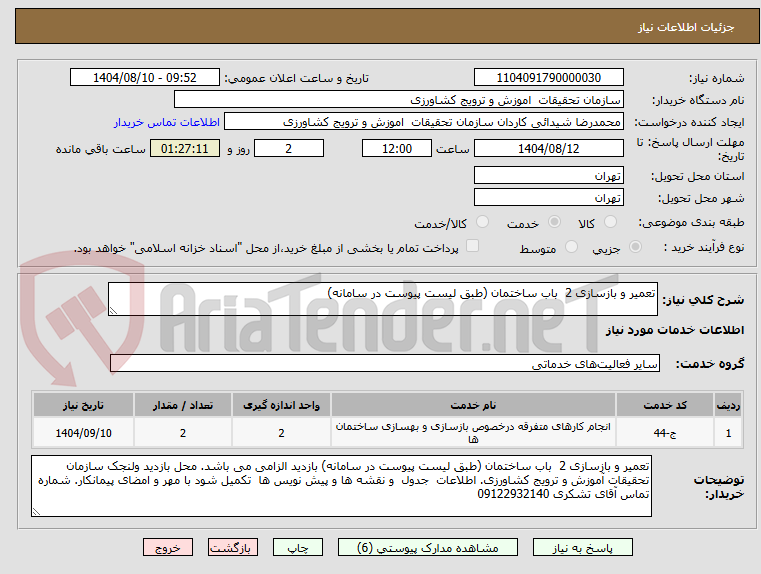Click the deadline hour field 12:00
761x574 pixels.
(x=397, y=148)
